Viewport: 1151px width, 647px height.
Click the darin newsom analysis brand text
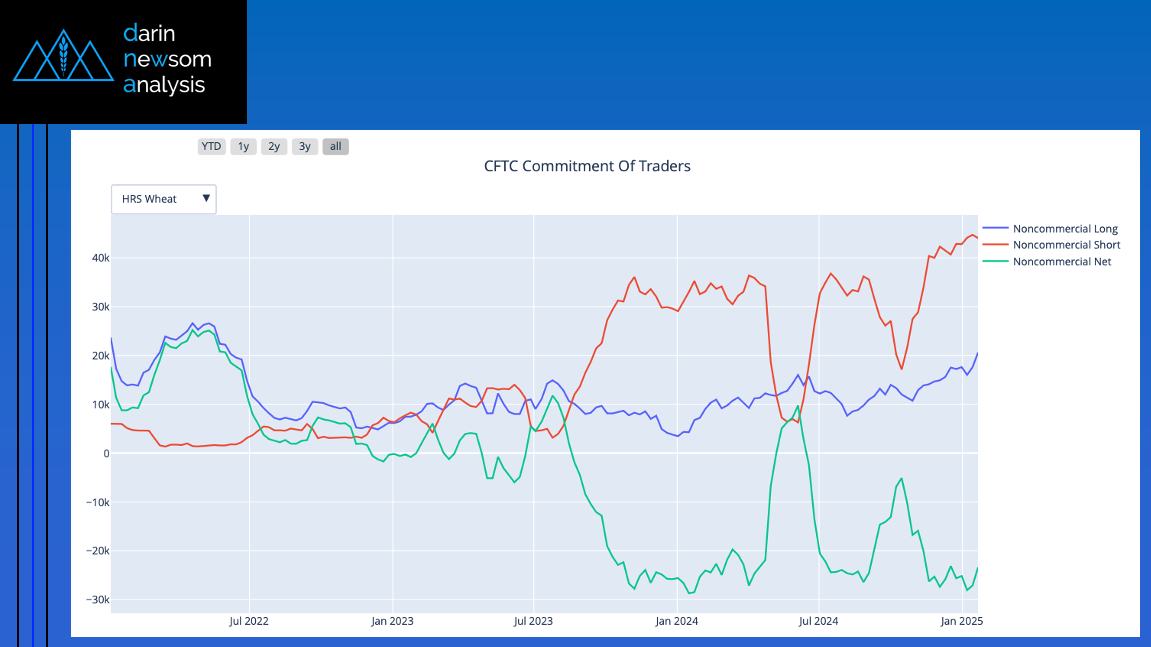tap(166, 59)
